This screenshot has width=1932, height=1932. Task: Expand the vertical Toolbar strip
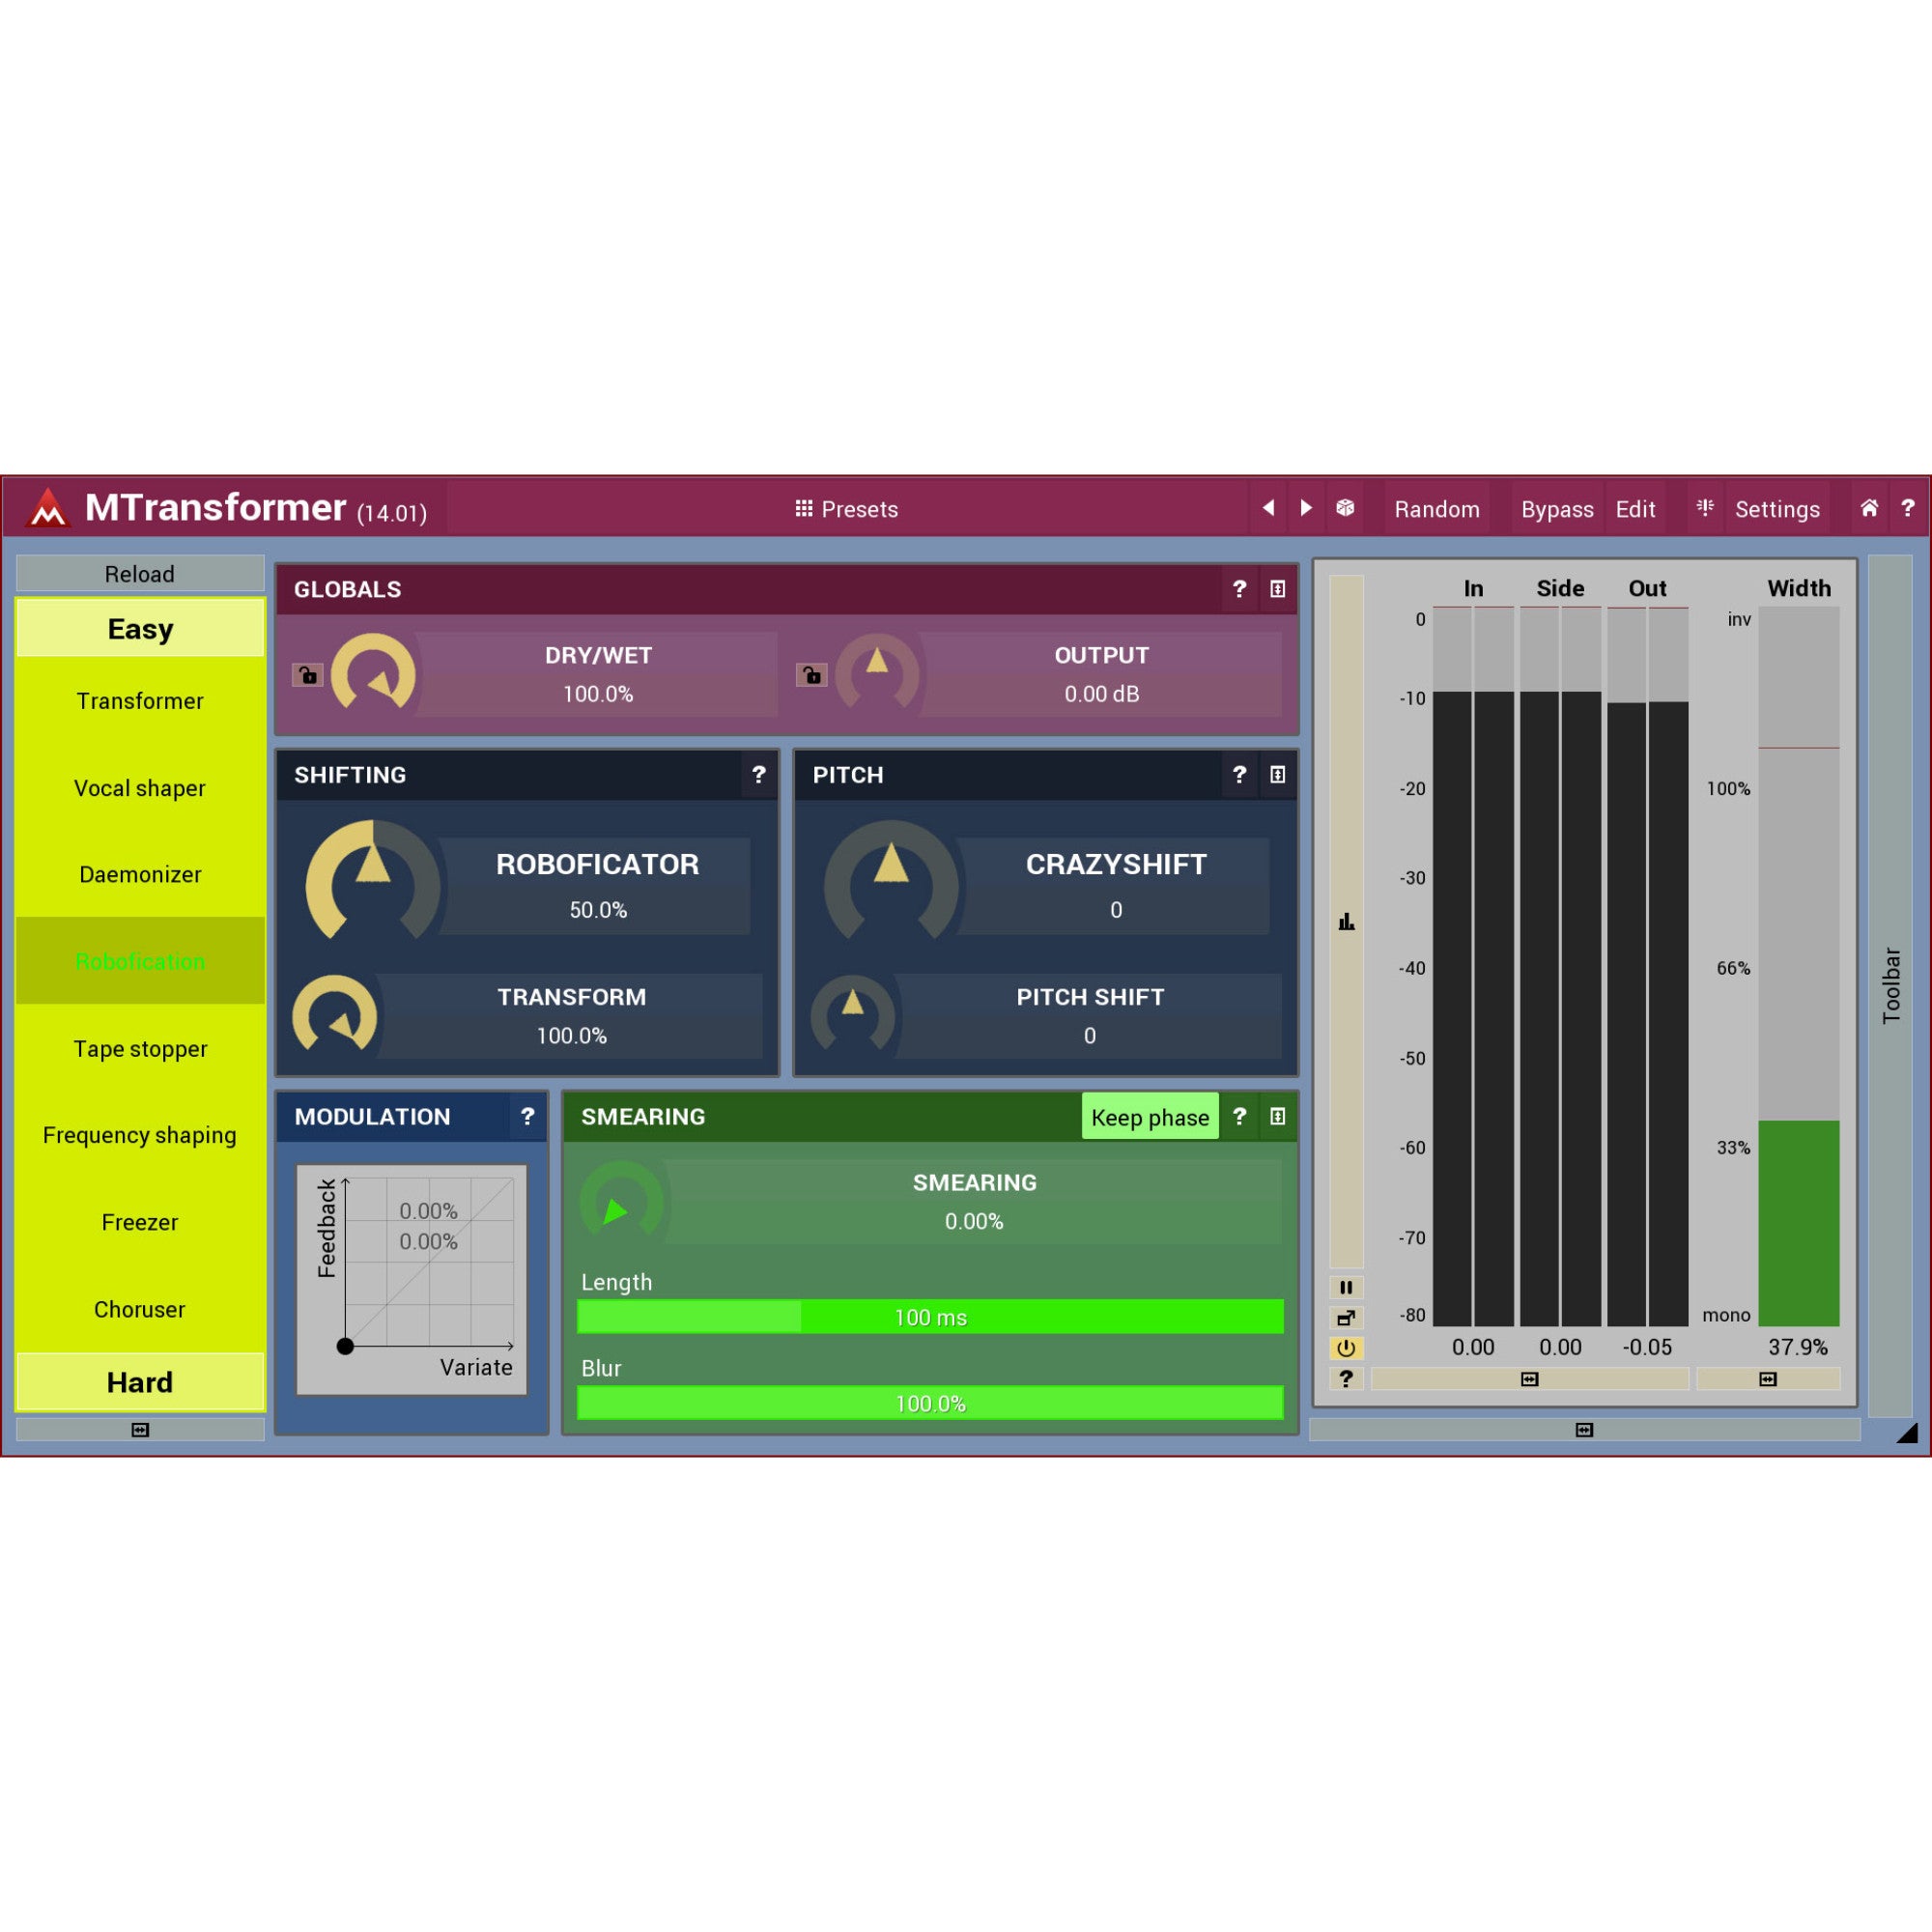(x=1890, y=985)
